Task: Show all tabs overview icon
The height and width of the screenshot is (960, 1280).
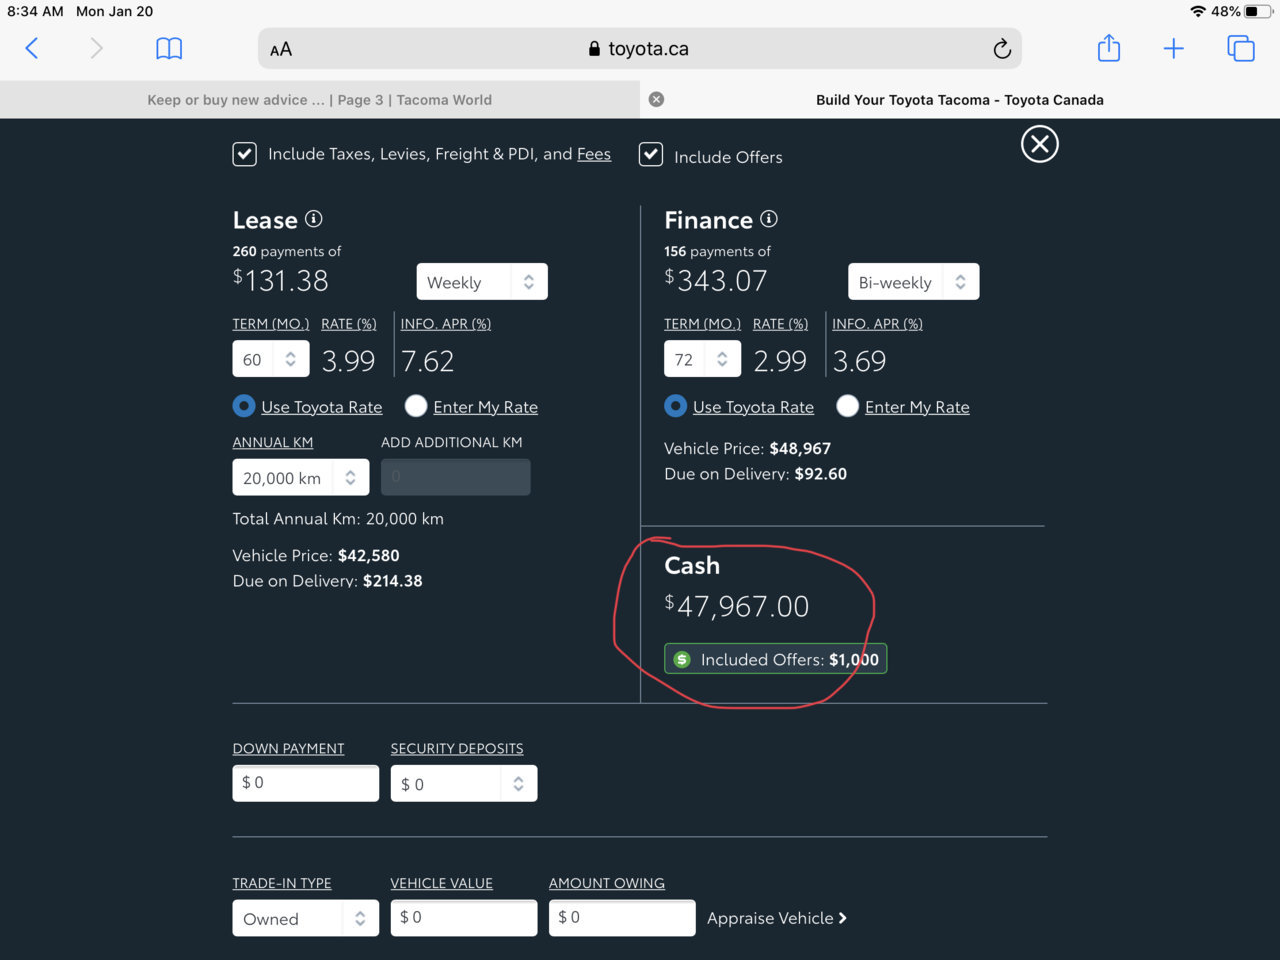Action: [1241, 48]
